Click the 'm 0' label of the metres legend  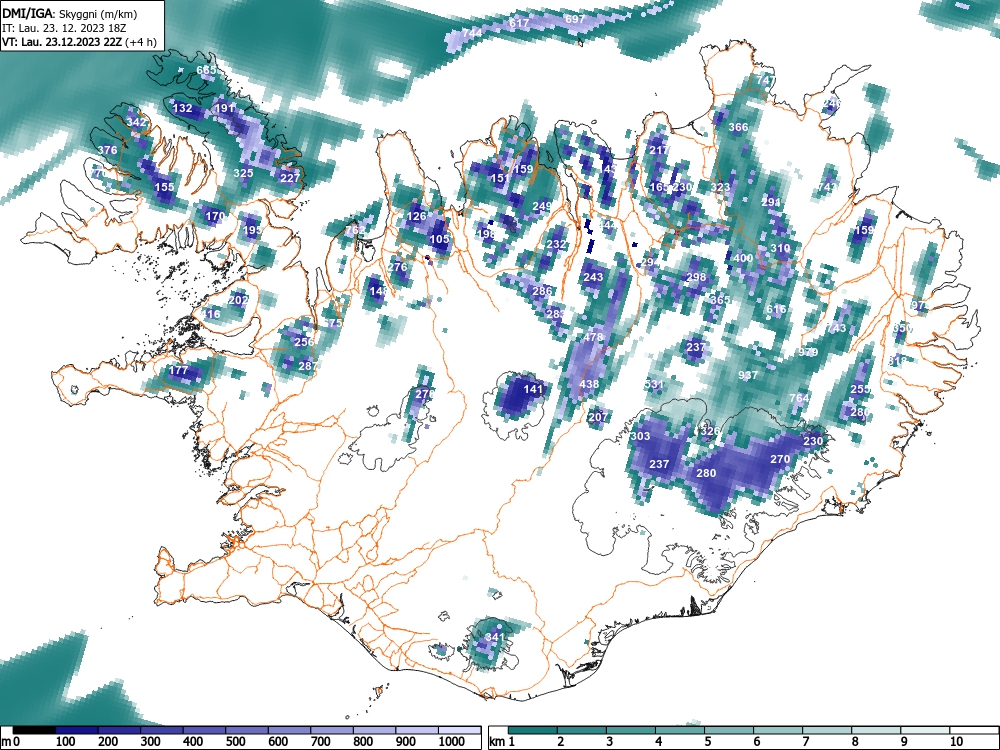11,742
